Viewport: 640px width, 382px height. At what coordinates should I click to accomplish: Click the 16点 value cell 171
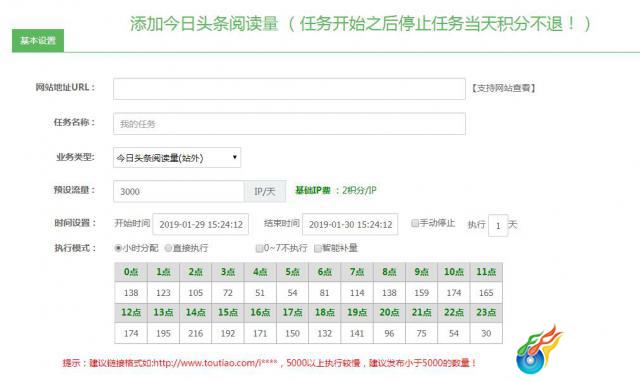point(260,333)
